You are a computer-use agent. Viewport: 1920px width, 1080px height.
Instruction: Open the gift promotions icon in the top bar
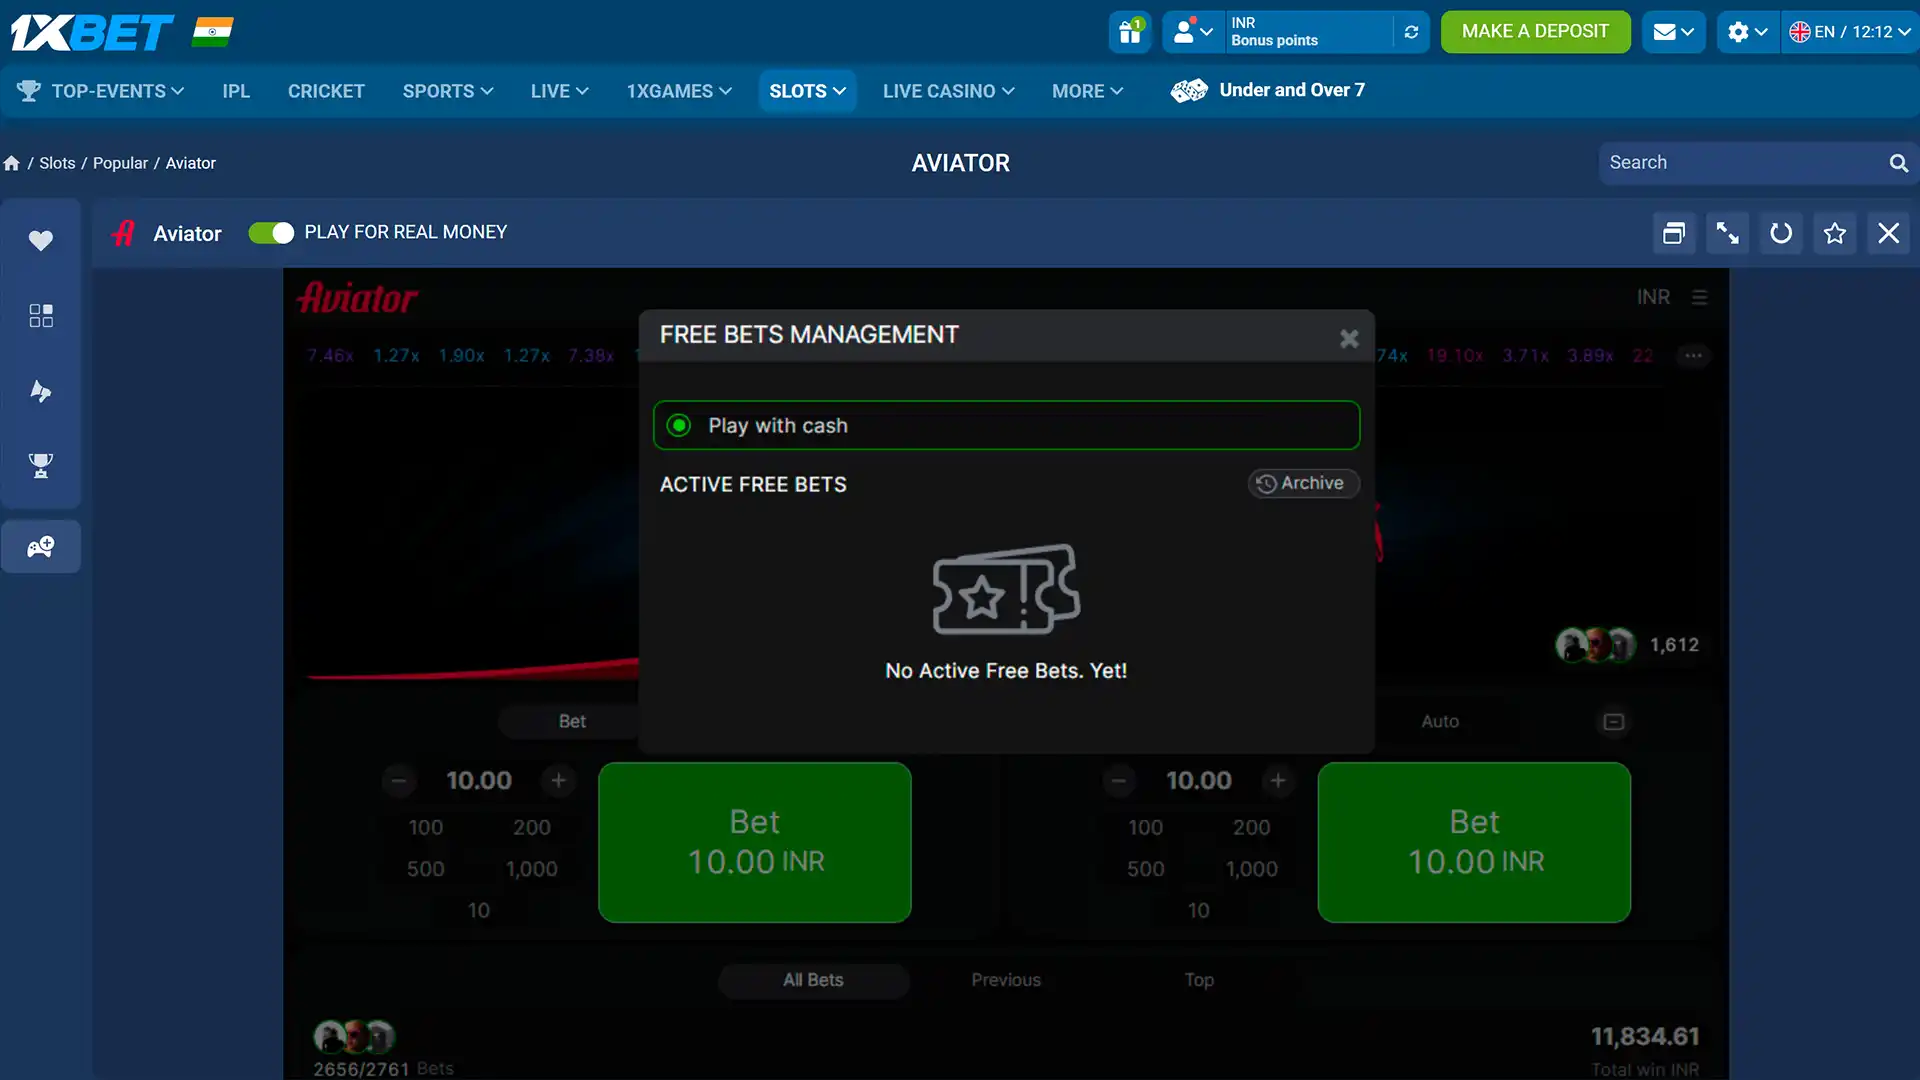1129,31
